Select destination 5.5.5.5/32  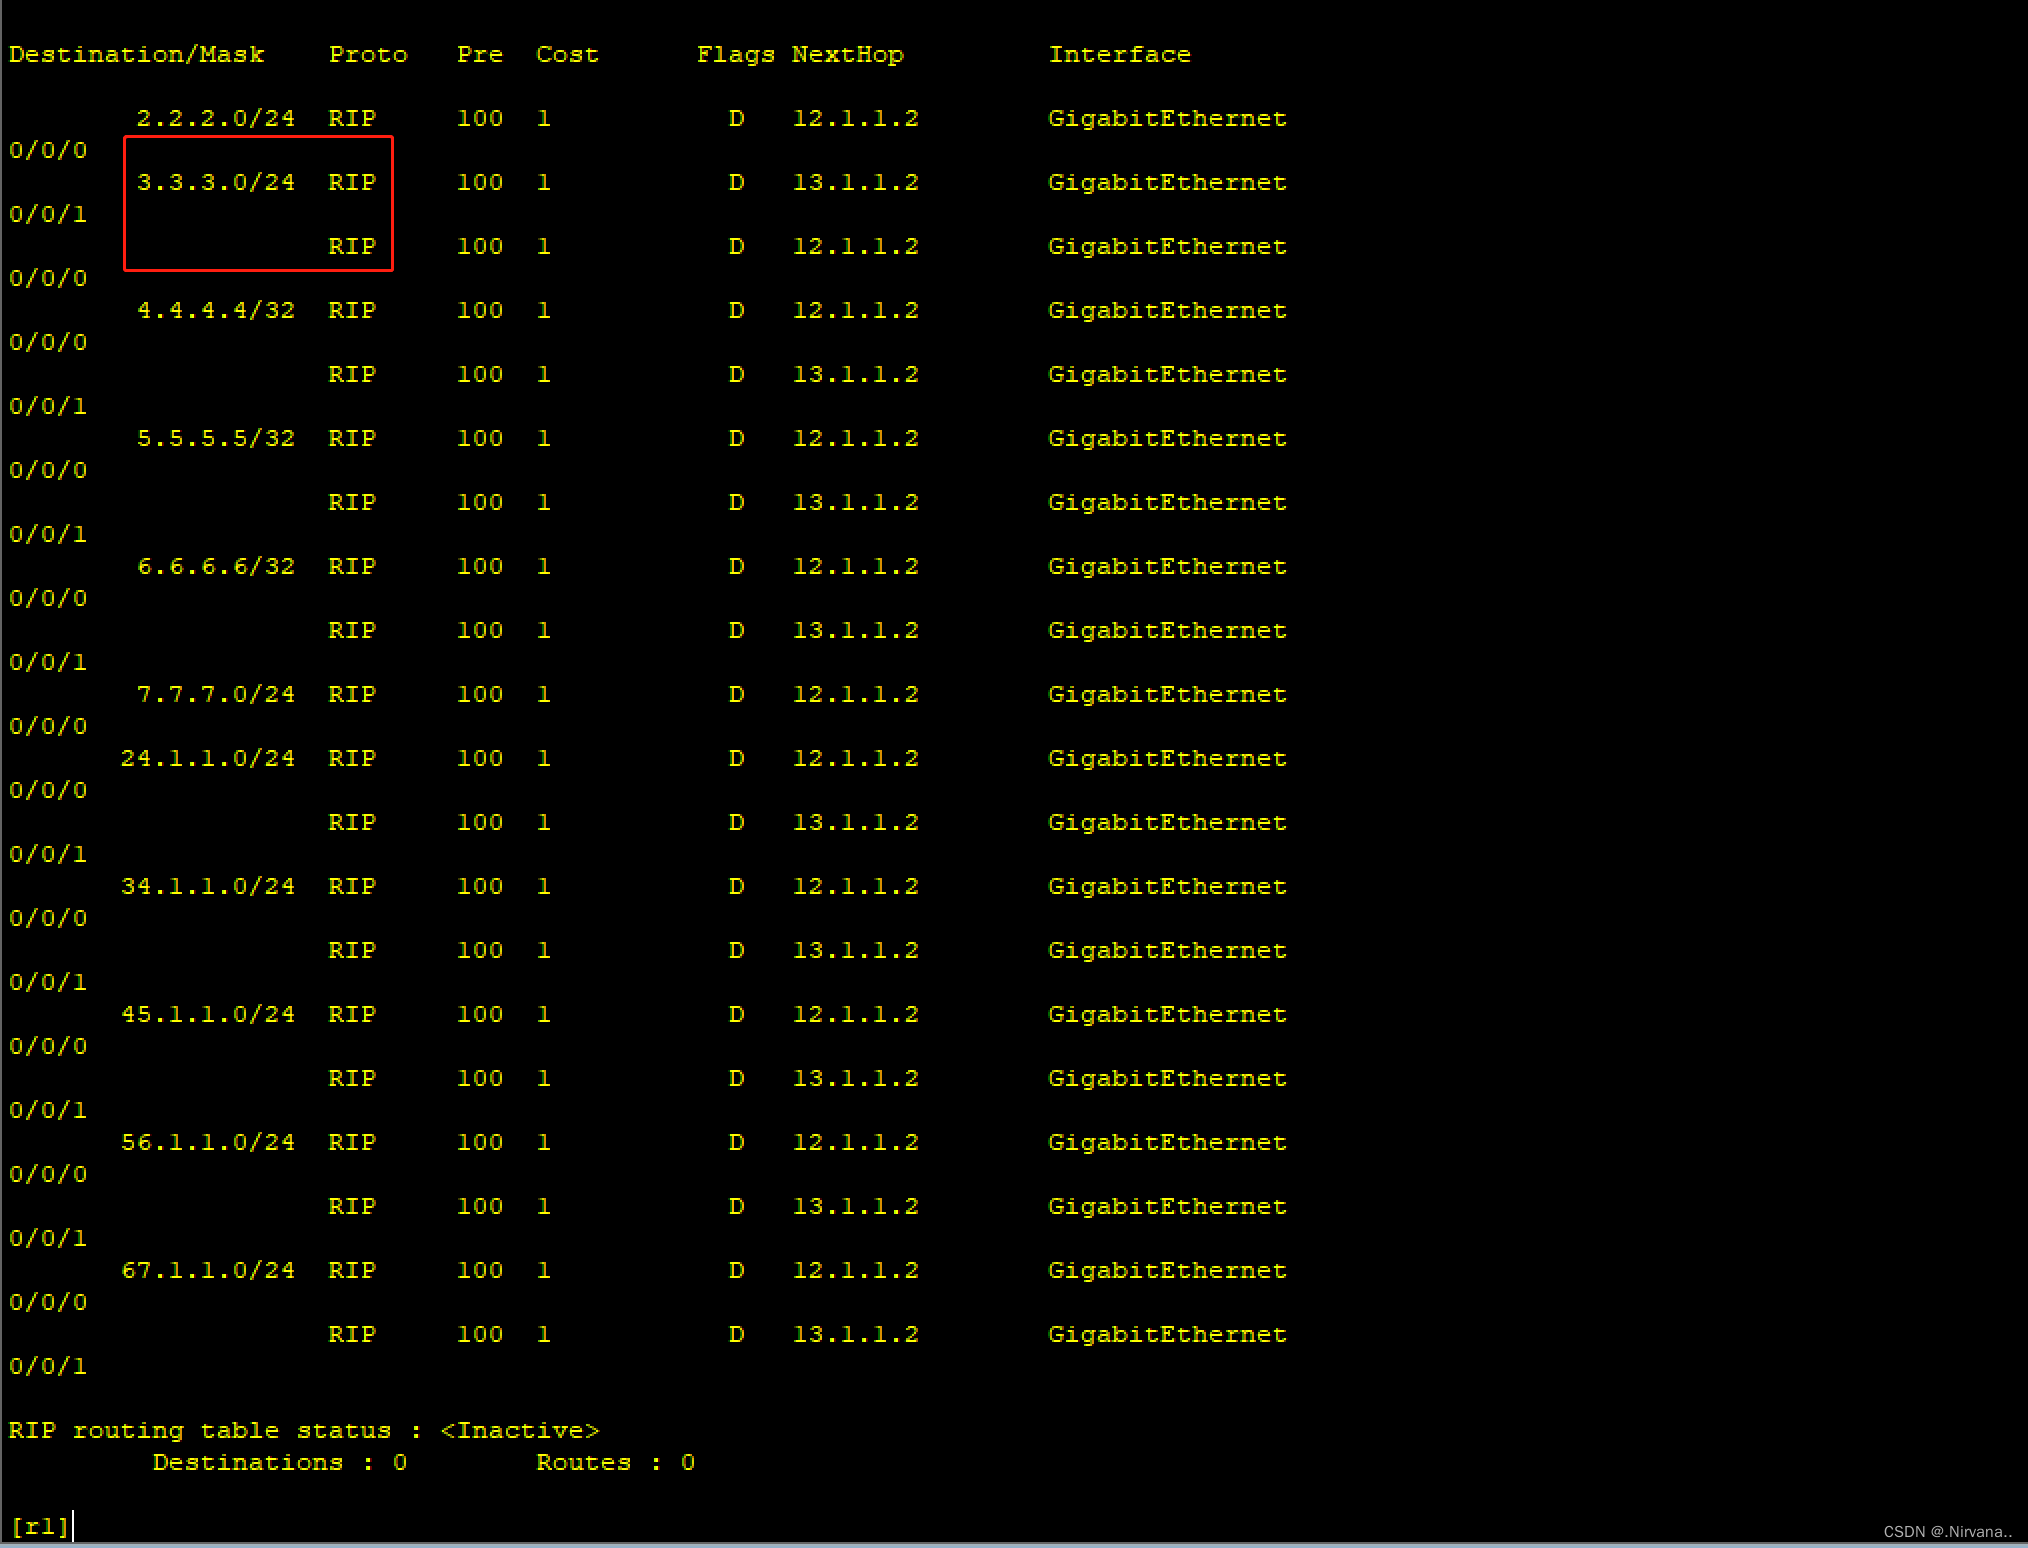(216, 439)
